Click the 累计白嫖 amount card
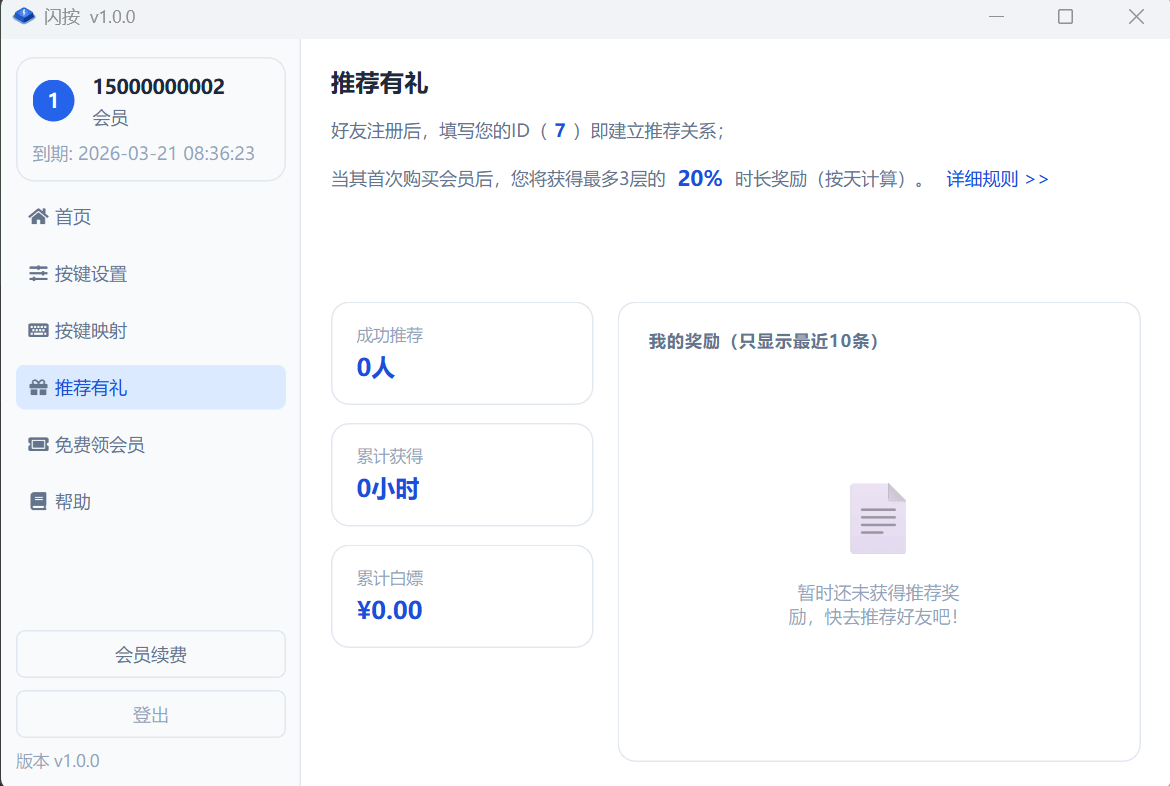Image resolution: width=1170 pixels, height=786 pixels. [x=462, y=596]
